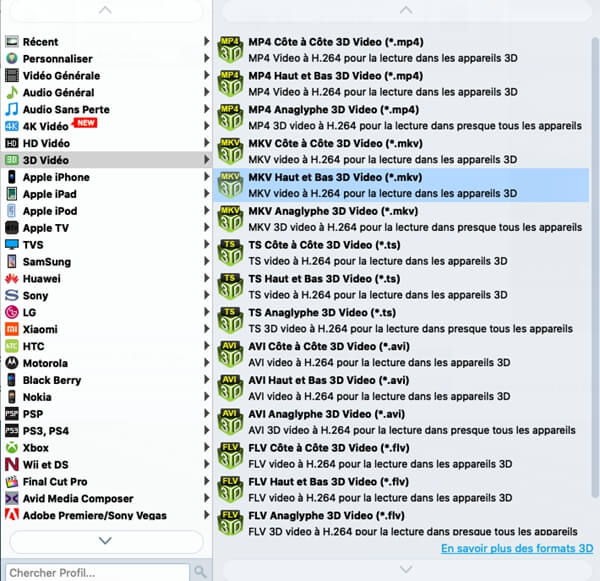
Task: Click the Audio Général green note icon
Action: (11, 92)
